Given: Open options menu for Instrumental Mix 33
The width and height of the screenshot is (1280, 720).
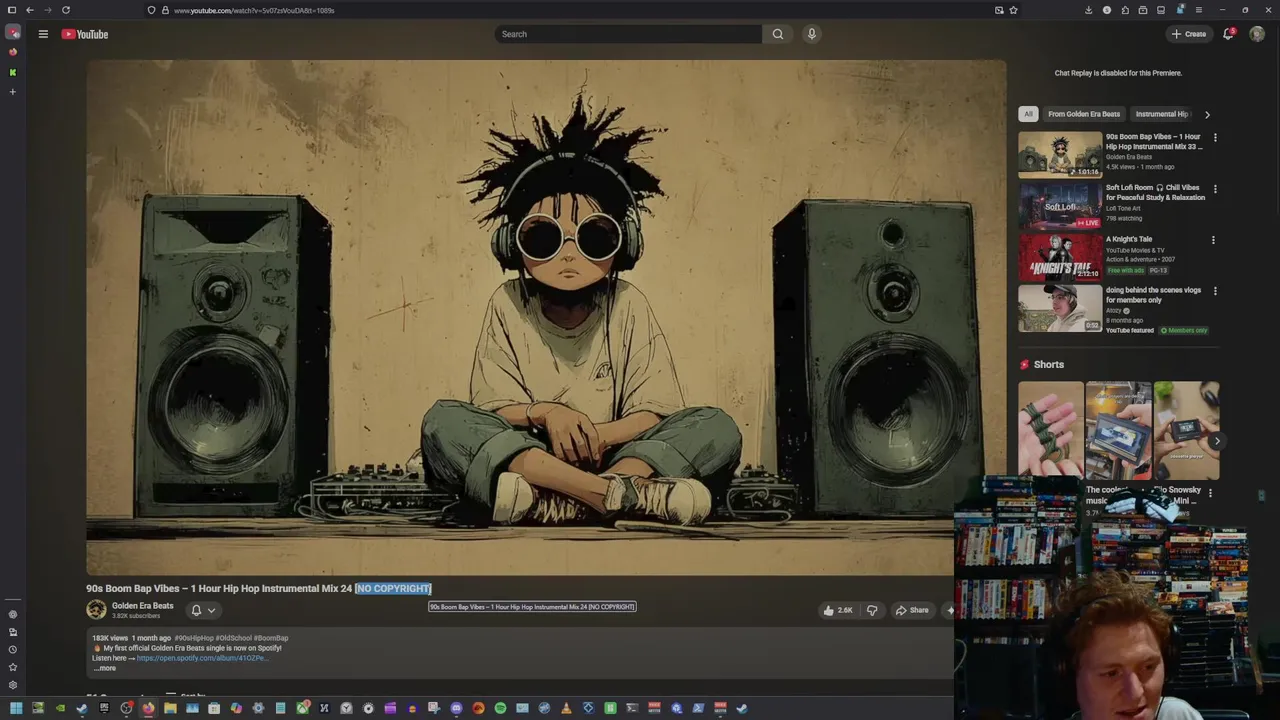Looking at the screenshot, I should point(1215,138).
